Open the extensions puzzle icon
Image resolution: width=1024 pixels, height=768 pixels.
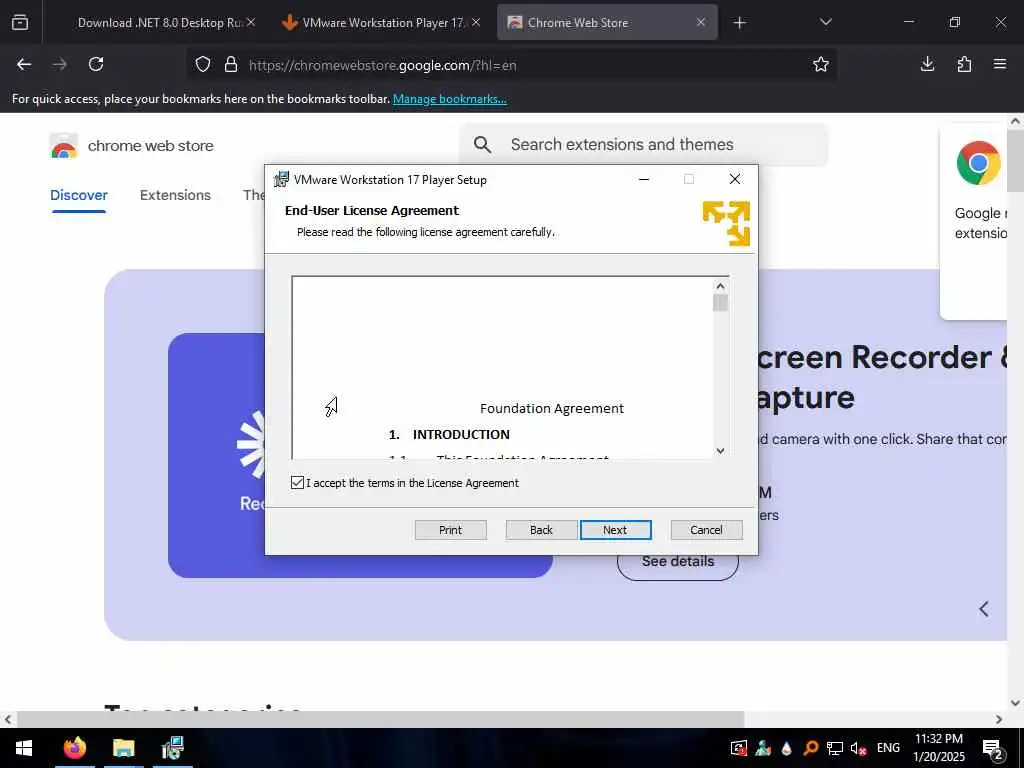[964, 64]
